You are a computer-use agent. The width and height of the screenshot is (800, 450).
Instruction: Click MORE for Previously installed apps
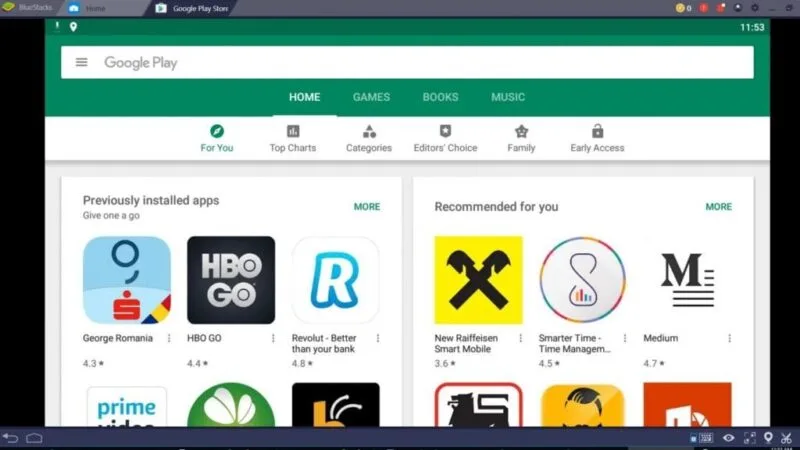(367, 207)
